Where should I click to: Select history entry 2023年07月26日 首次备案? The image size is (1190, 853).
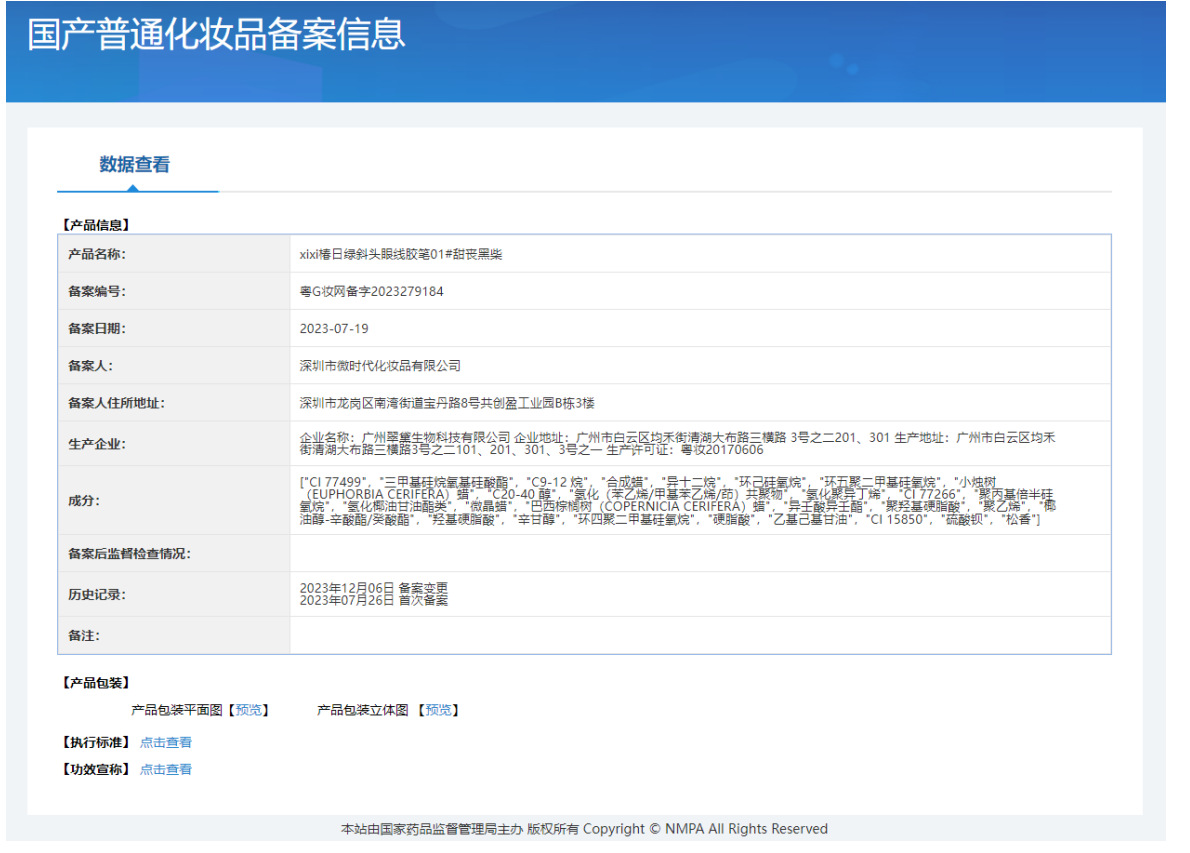(x=373, y=600)
